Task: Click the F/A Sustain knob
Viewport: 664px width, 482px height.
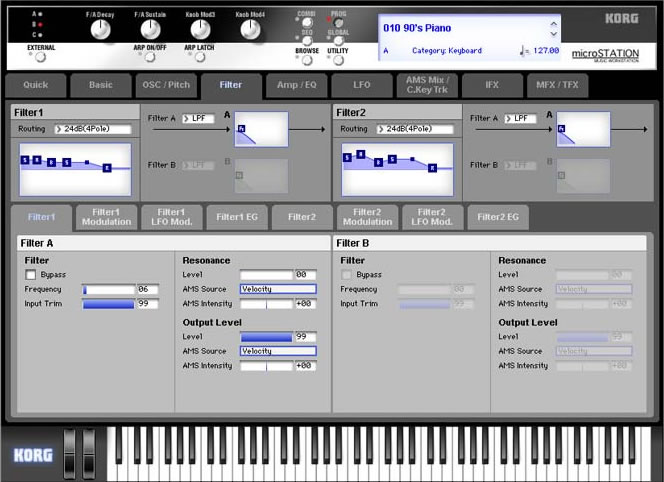Action: click(x=150, y=30)
